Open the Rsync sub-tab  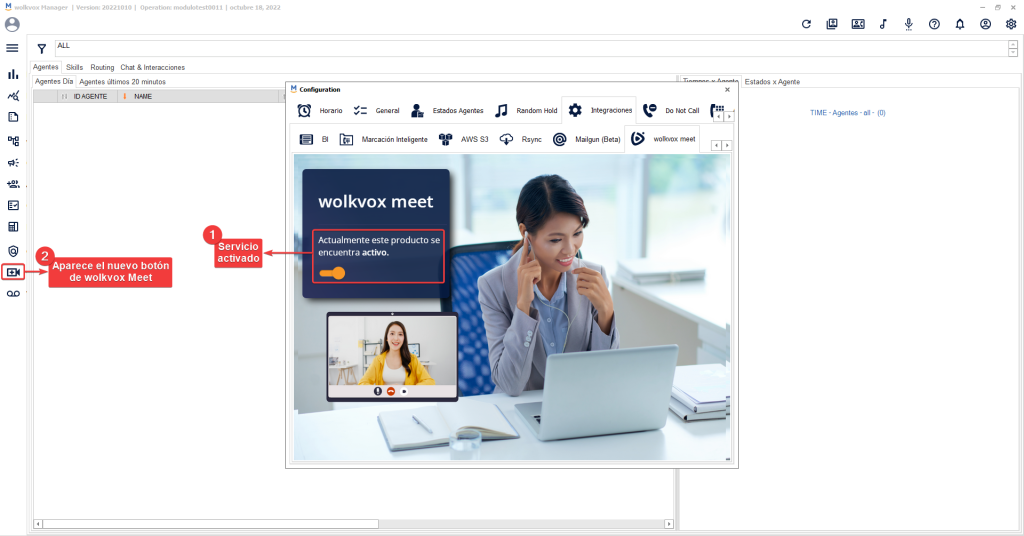tap(521, 140)
